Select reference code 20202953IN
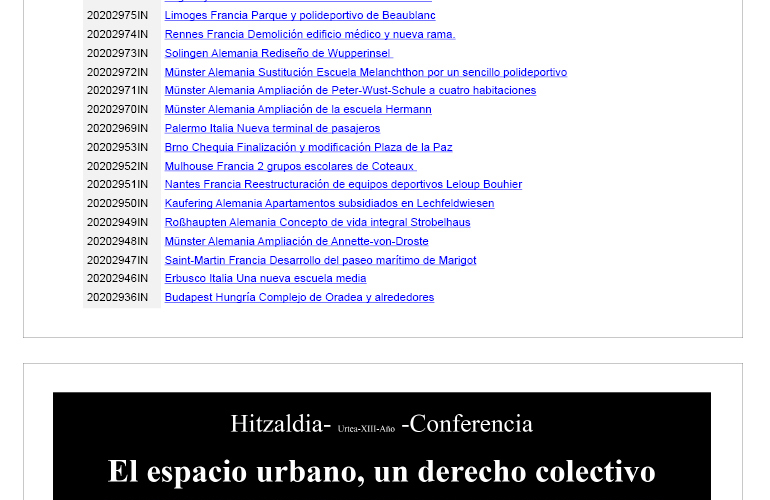770x500 pixels. (x=117, y=147)
